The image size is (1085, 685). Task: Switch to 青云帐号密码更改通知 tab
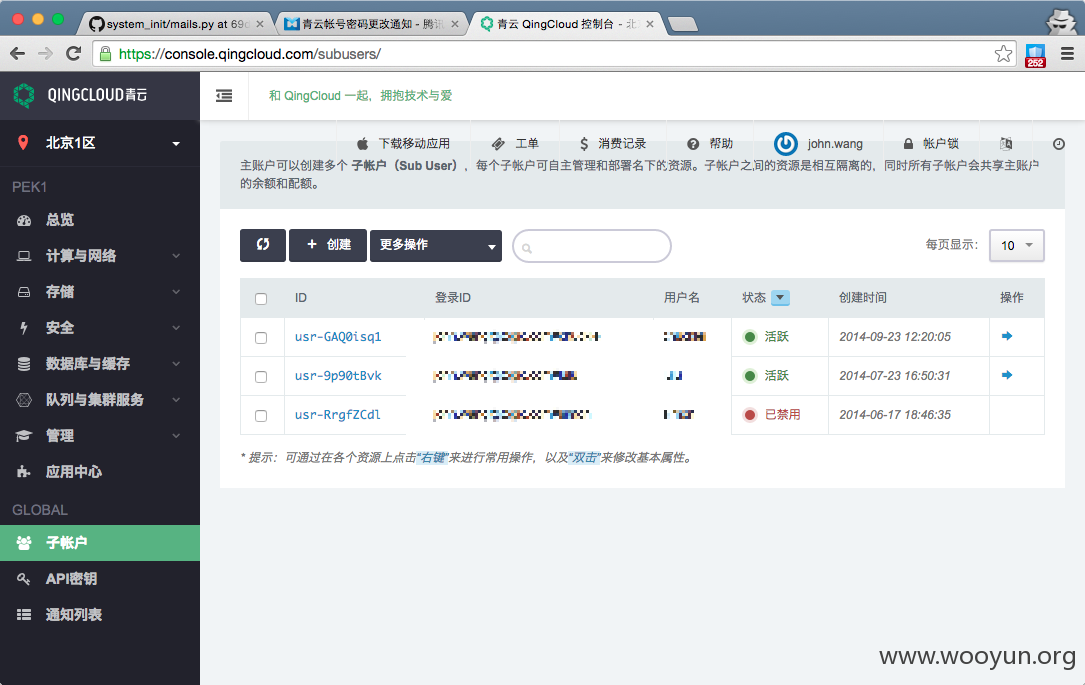click(372, 24)
